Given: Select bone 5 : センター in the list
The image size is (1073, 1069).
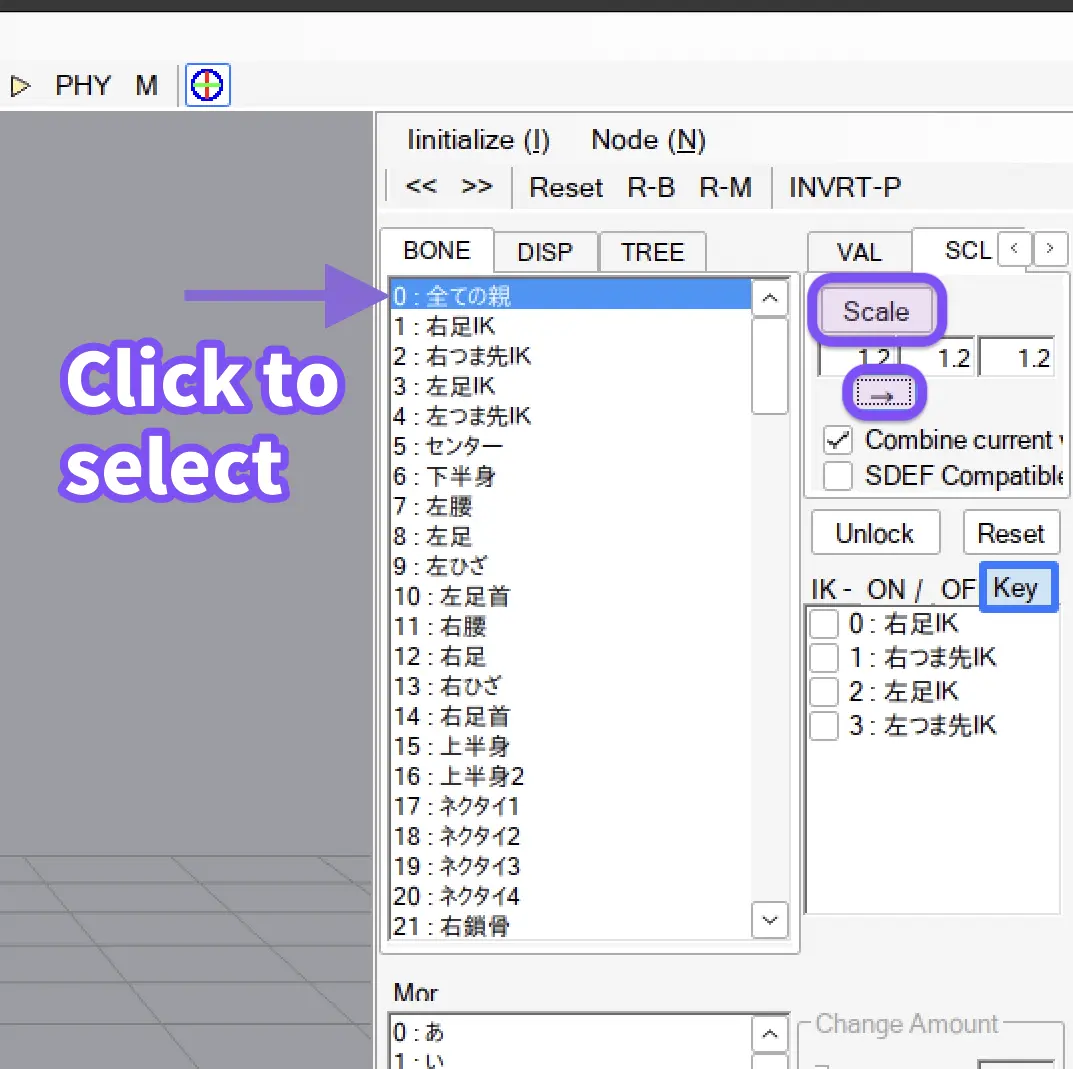Looking at the screenshot, I should [x=570, y=446].
